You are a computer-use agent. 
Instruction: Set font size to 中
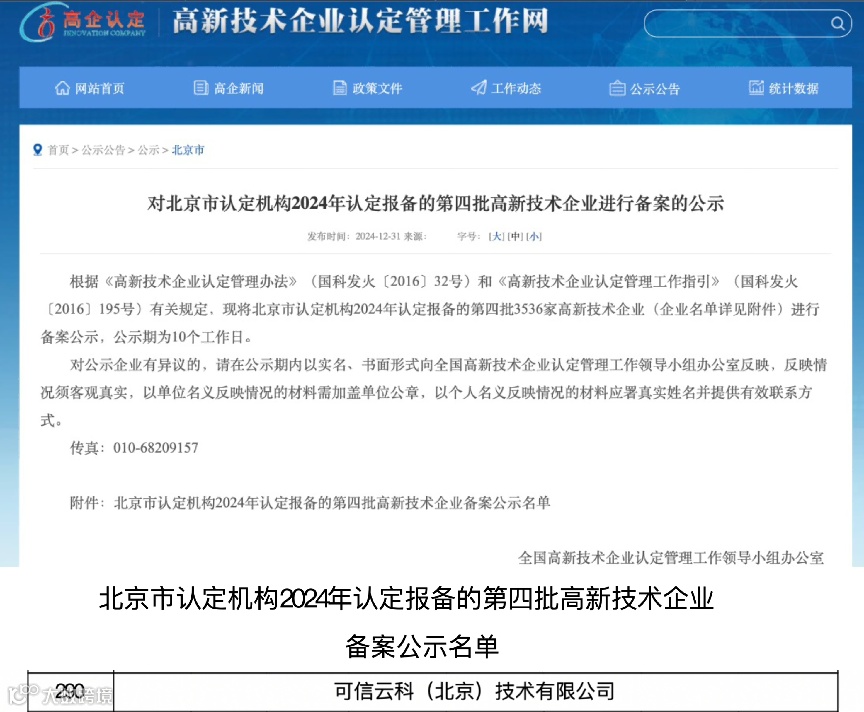(515, 236)
